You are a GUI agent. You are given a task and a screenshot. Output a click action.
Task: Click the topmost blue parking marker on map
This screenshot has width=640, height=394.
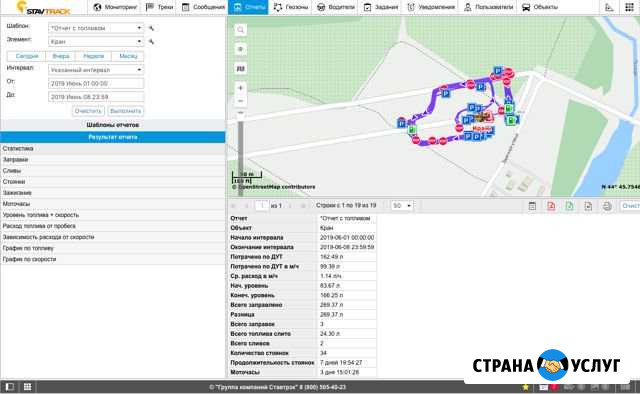click(x=498, y=71)
